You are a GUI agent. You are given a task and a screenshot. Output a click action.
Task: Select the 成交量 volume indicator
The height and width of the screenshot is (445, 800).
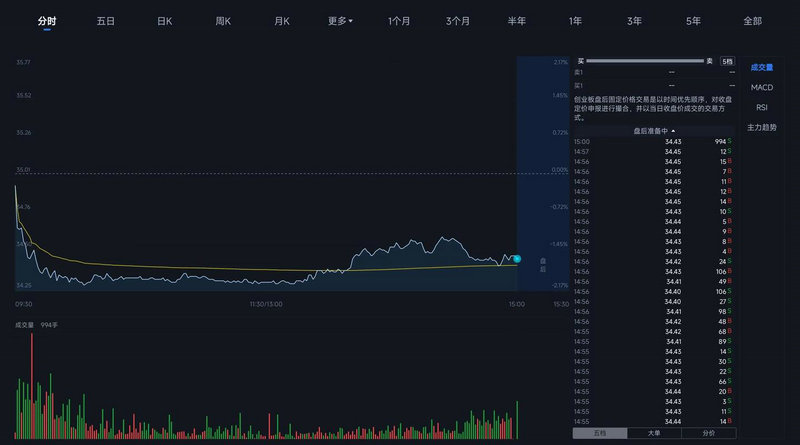coord(762,67)
